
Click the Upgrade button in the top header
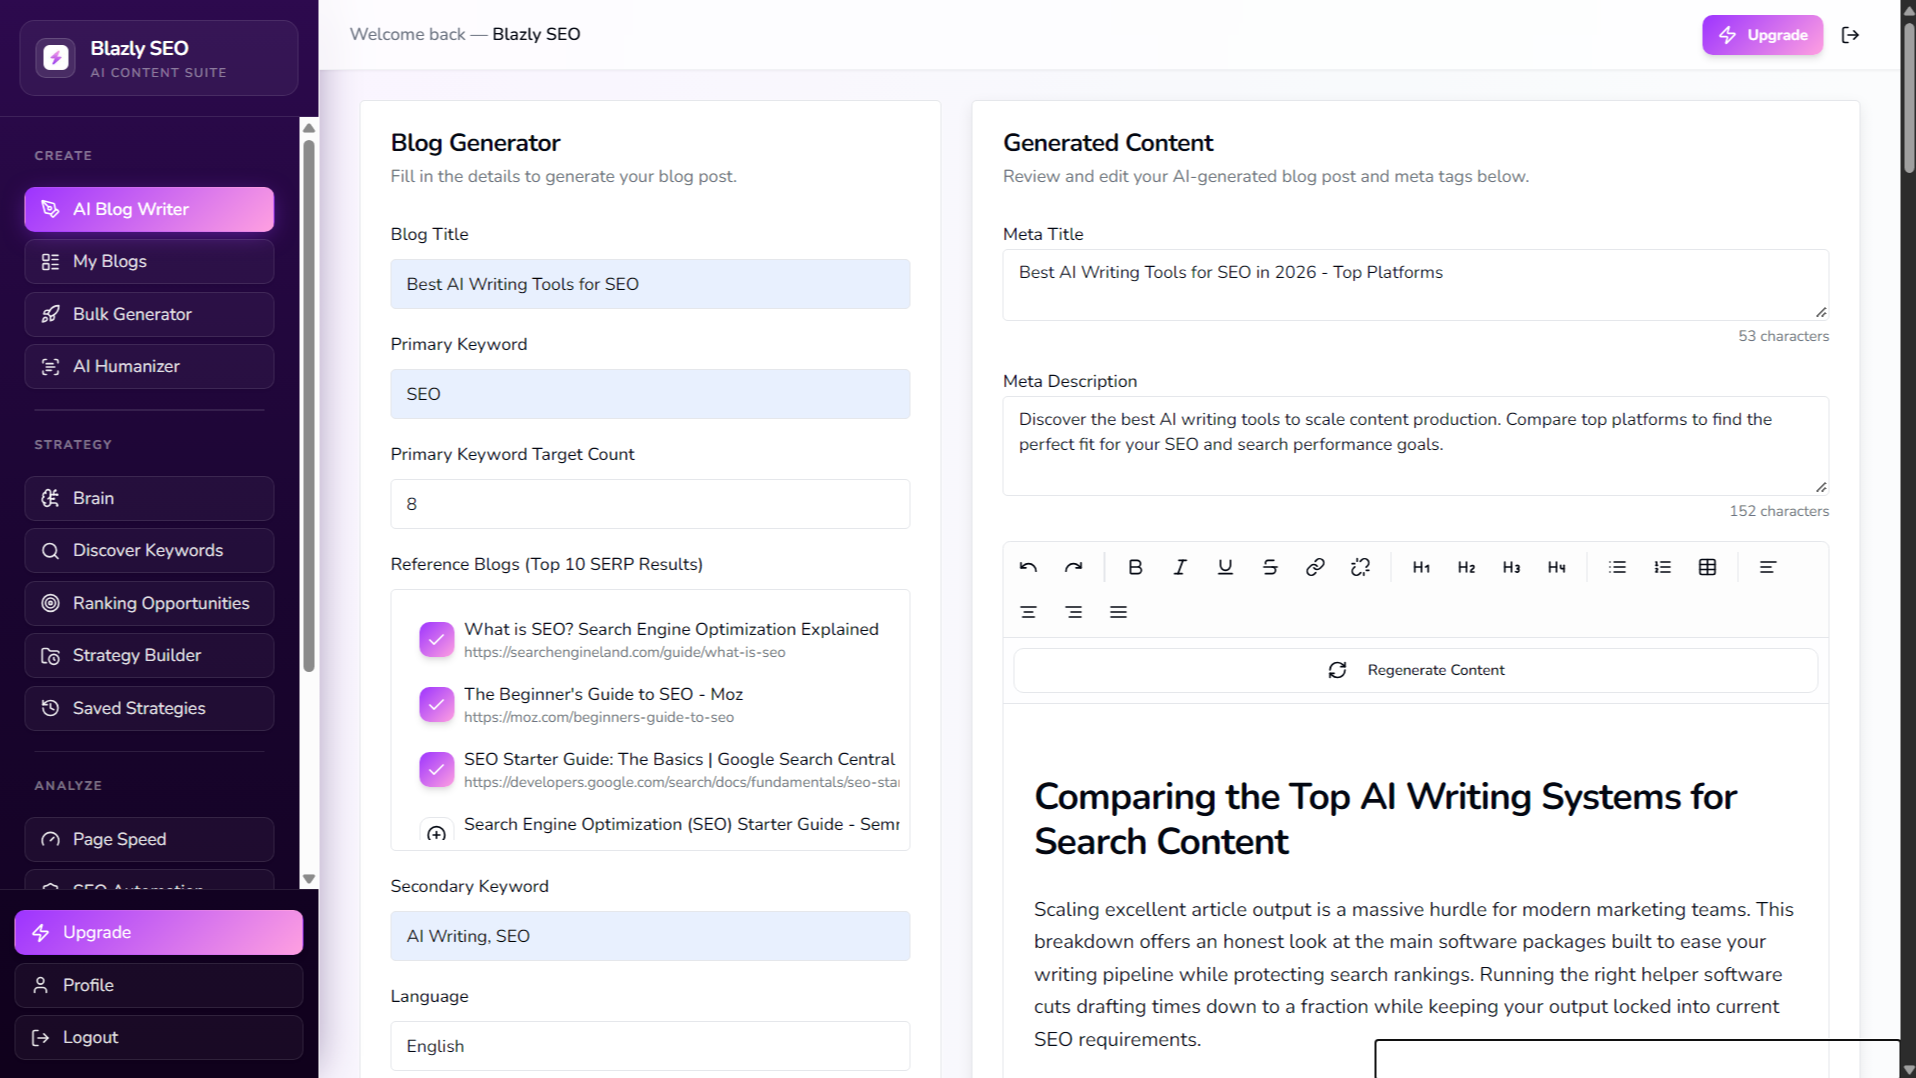1762,35
